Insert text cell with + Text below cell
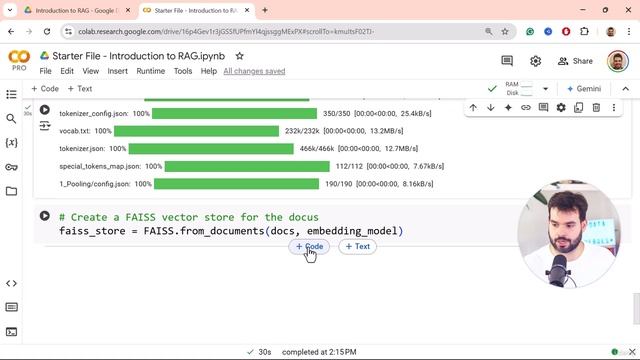The height and width of the screenshot is (360, 640). coord(358,247)
